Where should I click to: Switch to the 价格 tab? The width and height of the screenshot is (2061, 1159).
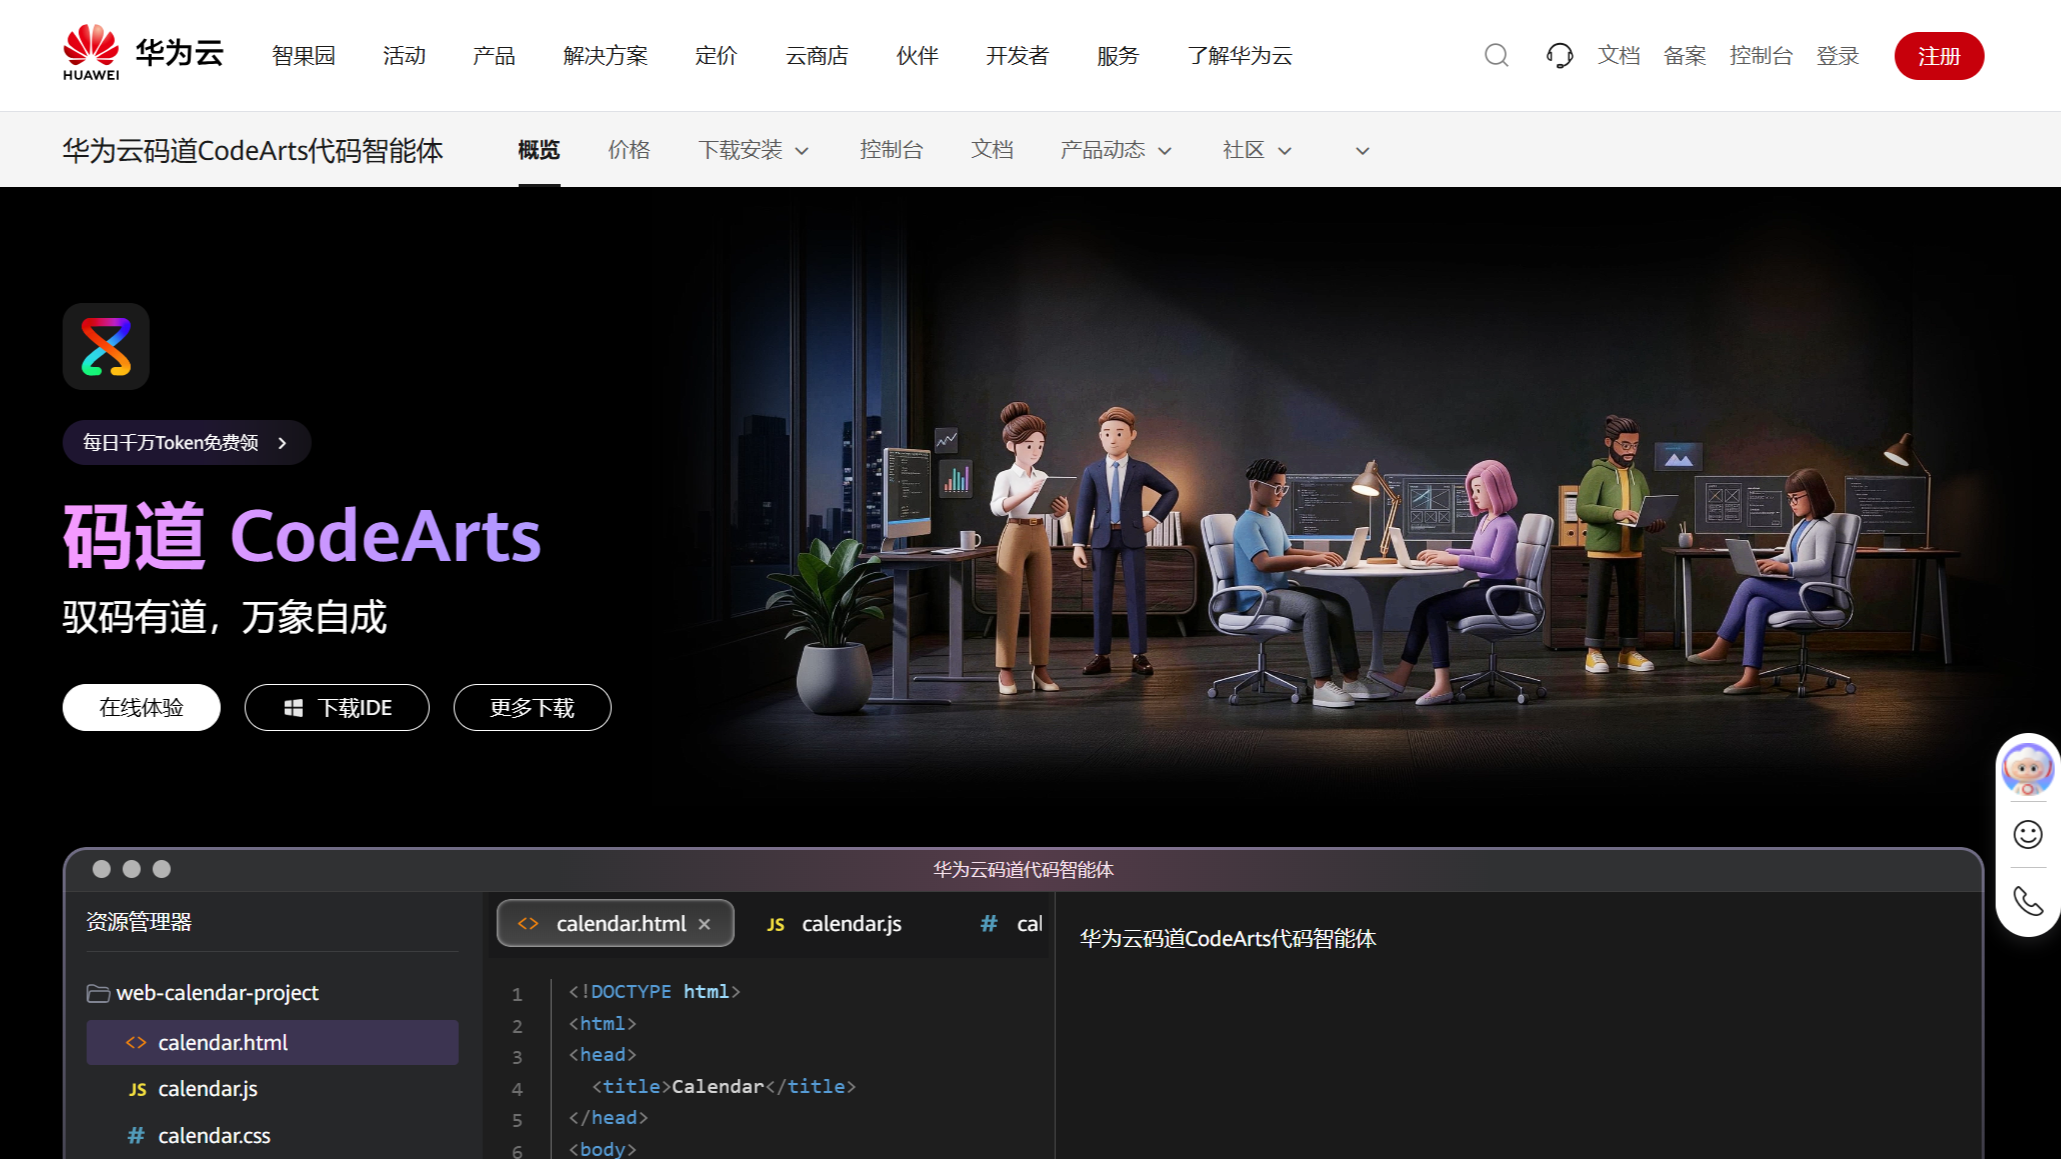[629, 150]
